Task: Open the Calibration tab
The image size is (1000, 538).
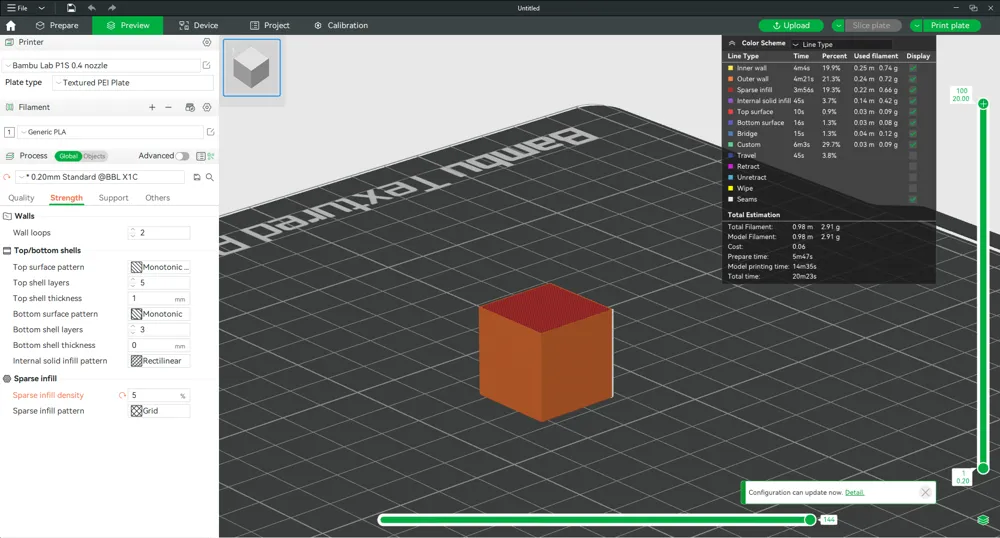Action: point(341,25)
